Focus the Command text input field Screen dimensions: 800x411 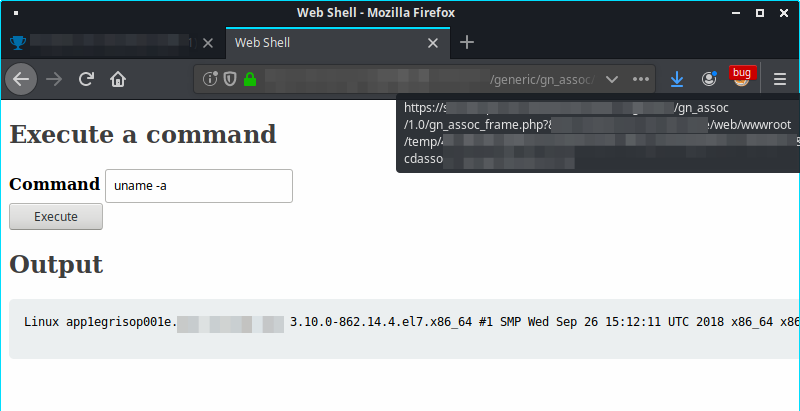coord(198,186)
